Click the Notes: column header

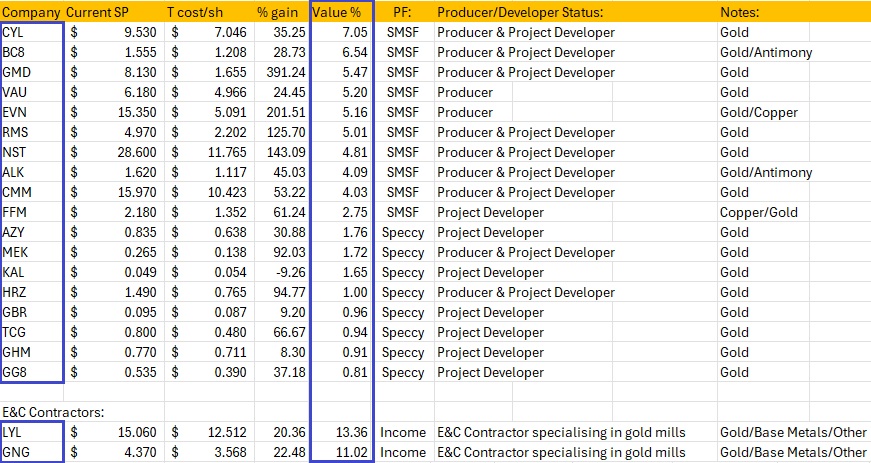pyautogui.click(x=743, y=12)
